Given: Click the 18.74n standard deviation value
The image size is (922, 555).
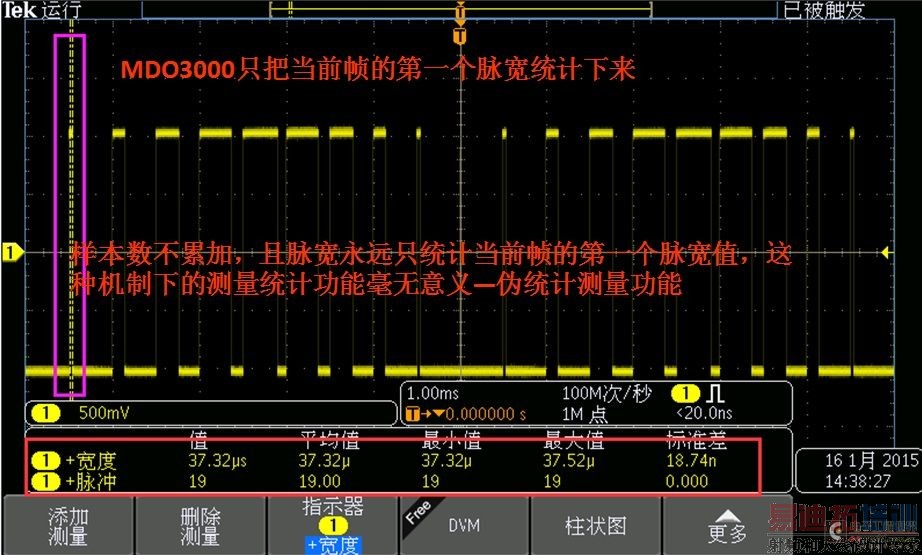Looking at the screenshot, I should click(x=691, y=460).
